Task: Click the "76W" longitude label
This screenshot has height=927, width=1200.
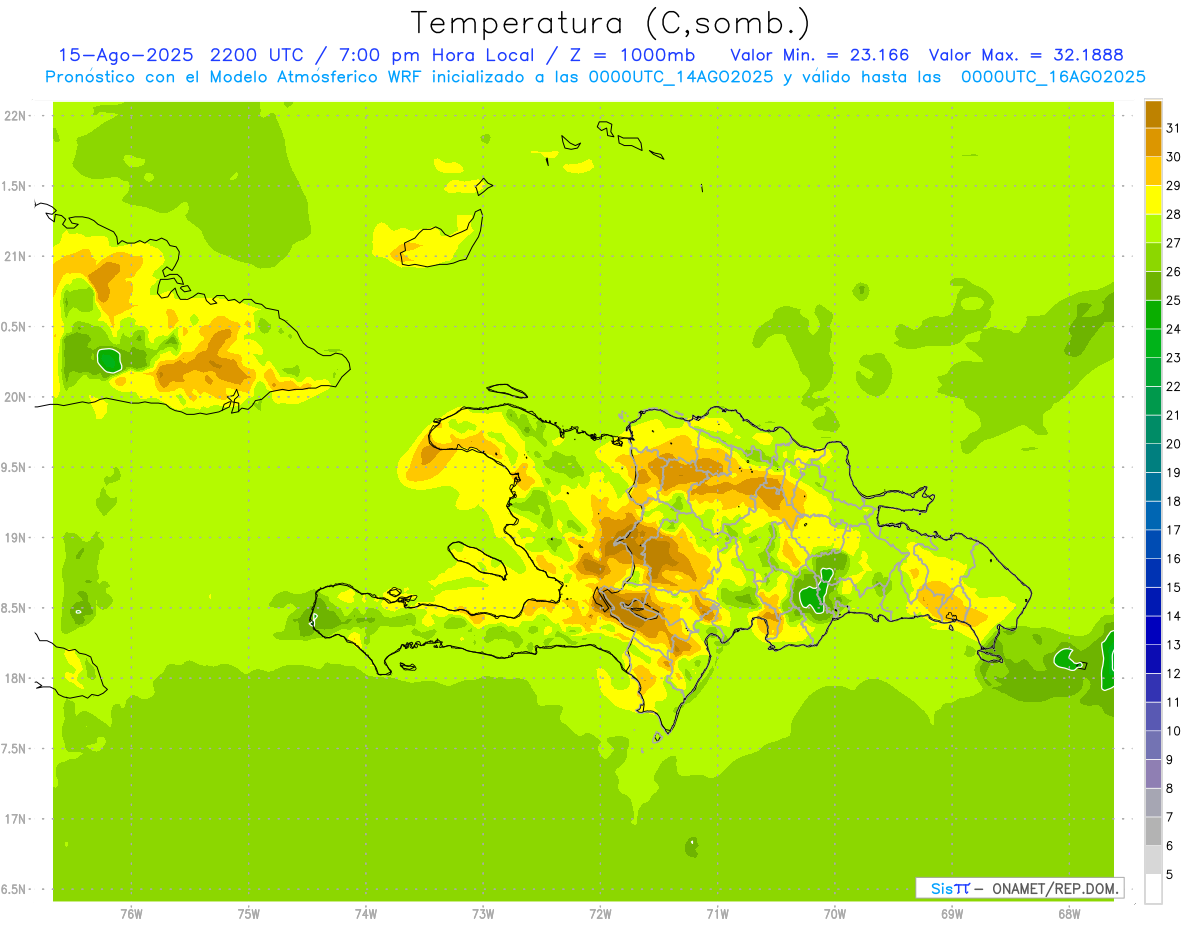Action: [131, 914]
